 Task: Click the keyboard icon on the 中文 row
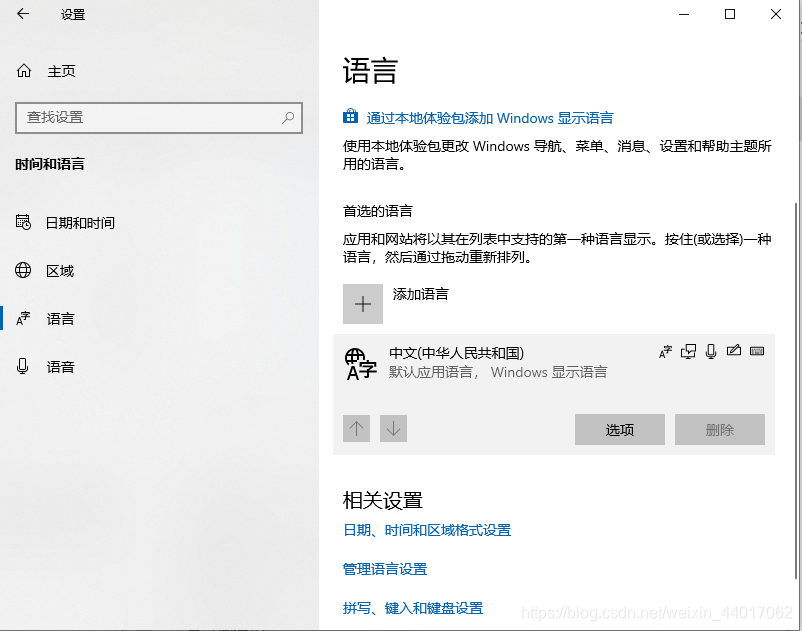point(757,351)
